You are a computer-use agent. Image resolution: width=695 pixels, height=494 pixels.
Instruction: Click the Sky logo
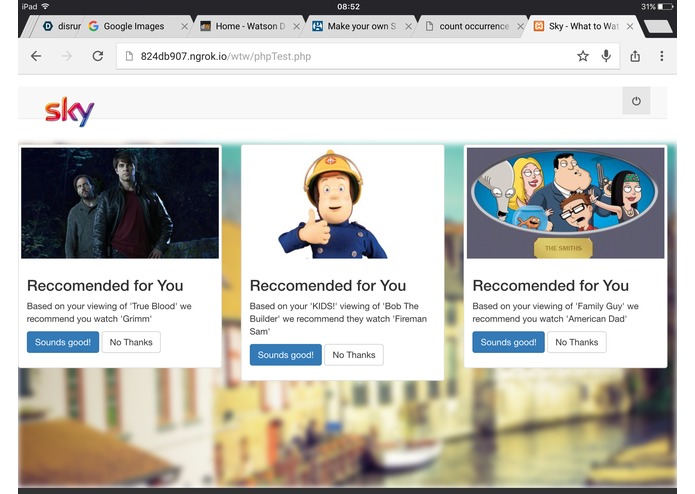[x=69, y=111]
